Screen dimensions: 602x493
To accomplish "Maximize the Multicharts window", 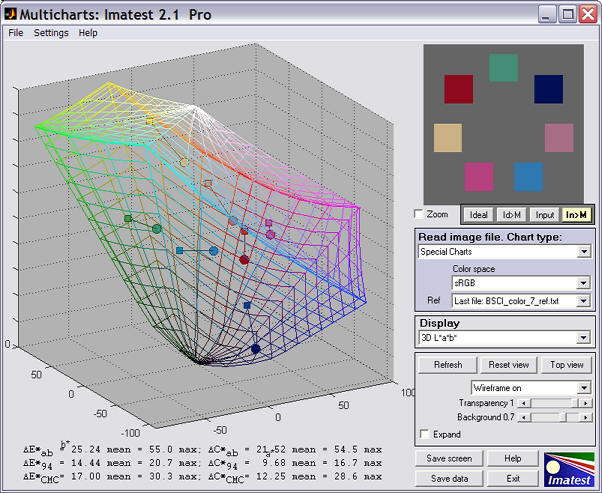I will click(567, 15).
